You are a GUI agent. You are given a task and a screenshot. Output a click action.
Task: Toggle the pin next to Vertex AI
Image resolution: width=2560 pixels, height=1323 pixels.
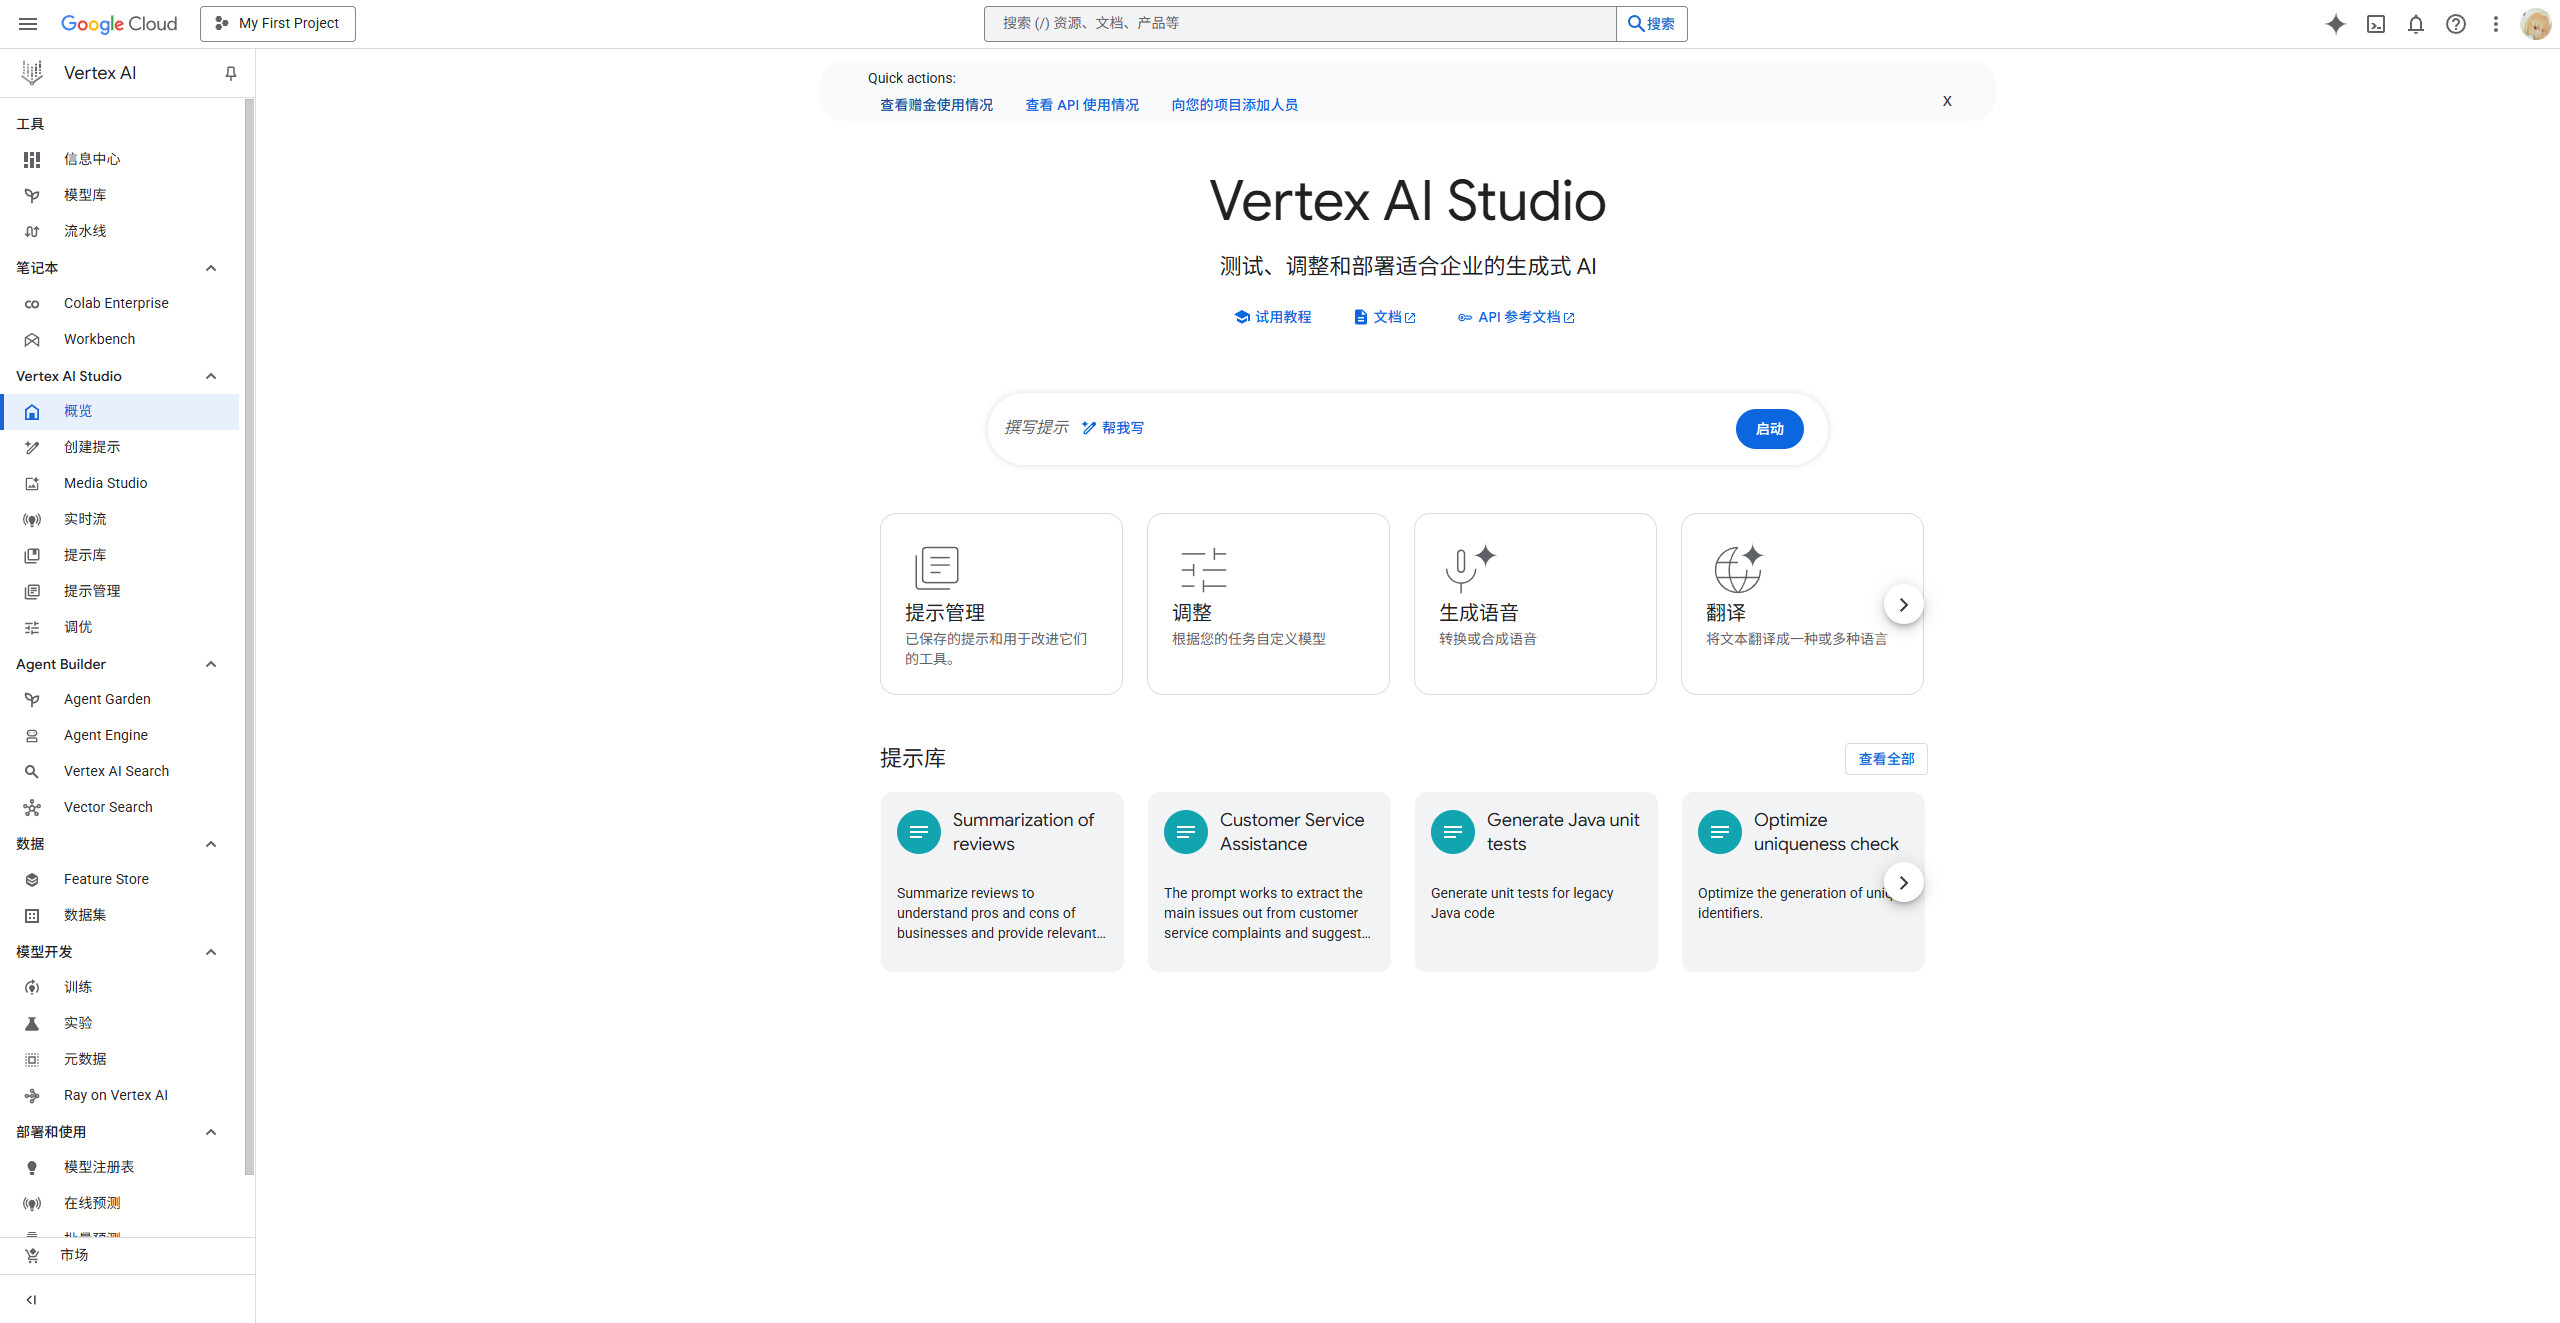231,73
